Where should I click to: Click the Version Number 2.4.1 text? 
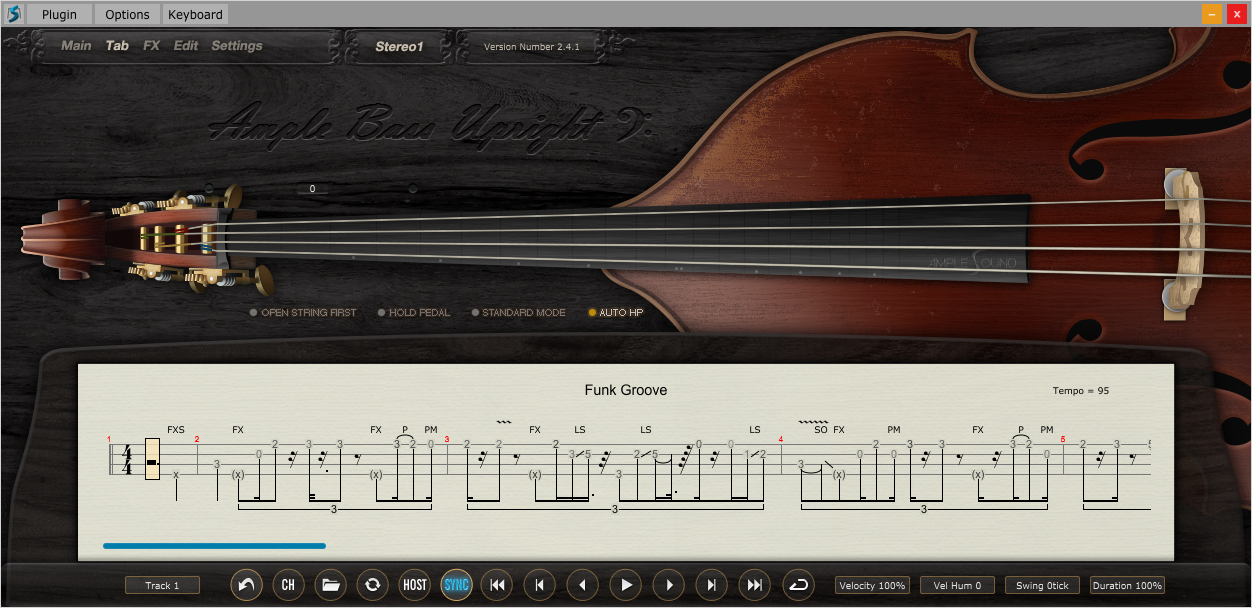click(x=532, y=47)
